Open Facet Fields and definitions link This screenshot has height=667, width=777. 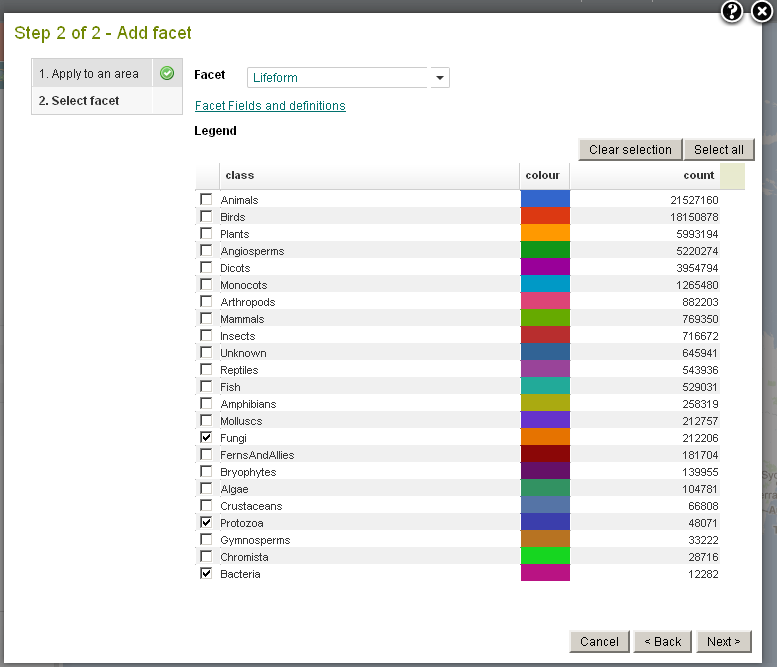270,106
